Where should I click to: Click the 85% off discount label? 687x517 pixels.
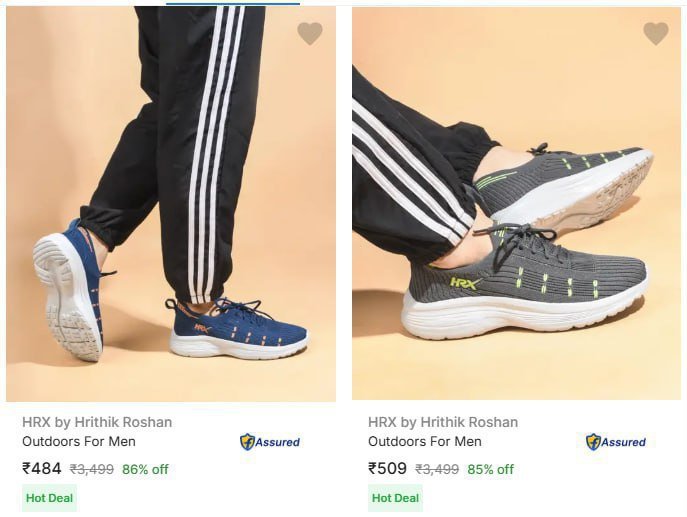click(x=491, y=469)
